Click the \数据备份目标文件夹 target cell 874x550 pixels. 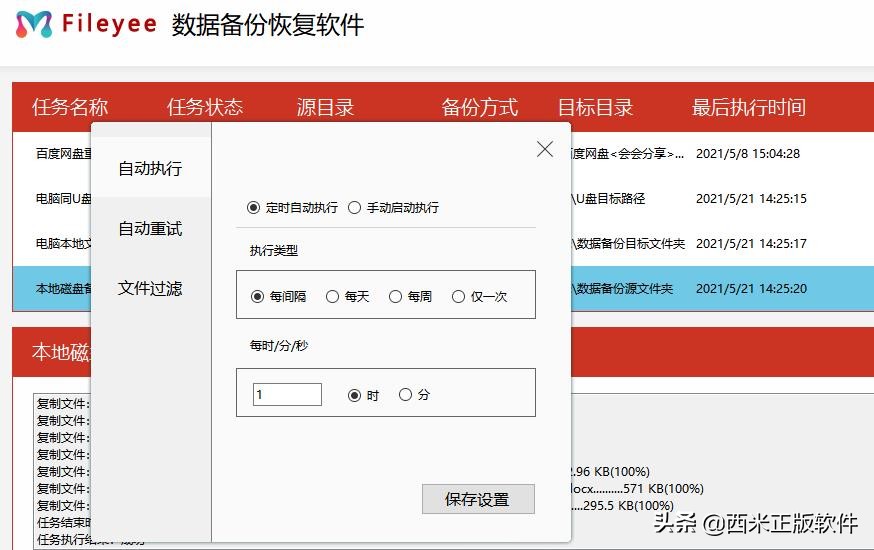(628, 244)
